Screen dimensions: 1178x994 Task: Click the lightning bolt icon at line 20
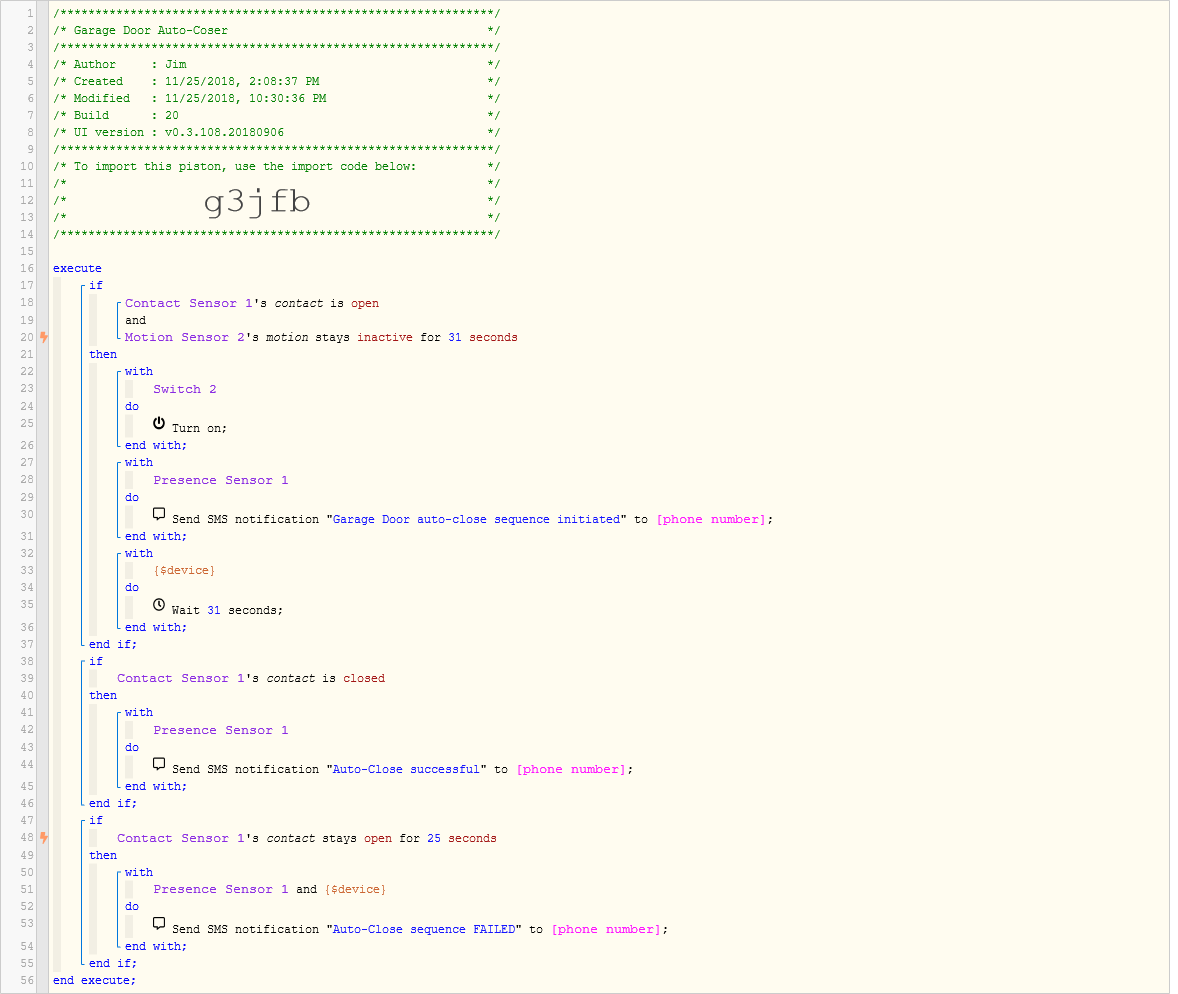click(44, 337)
